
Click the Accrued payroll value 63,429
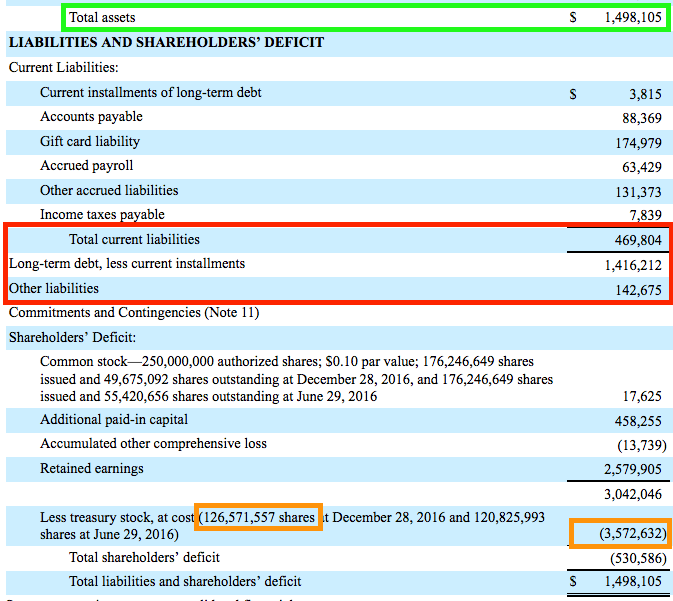(641, 167)
